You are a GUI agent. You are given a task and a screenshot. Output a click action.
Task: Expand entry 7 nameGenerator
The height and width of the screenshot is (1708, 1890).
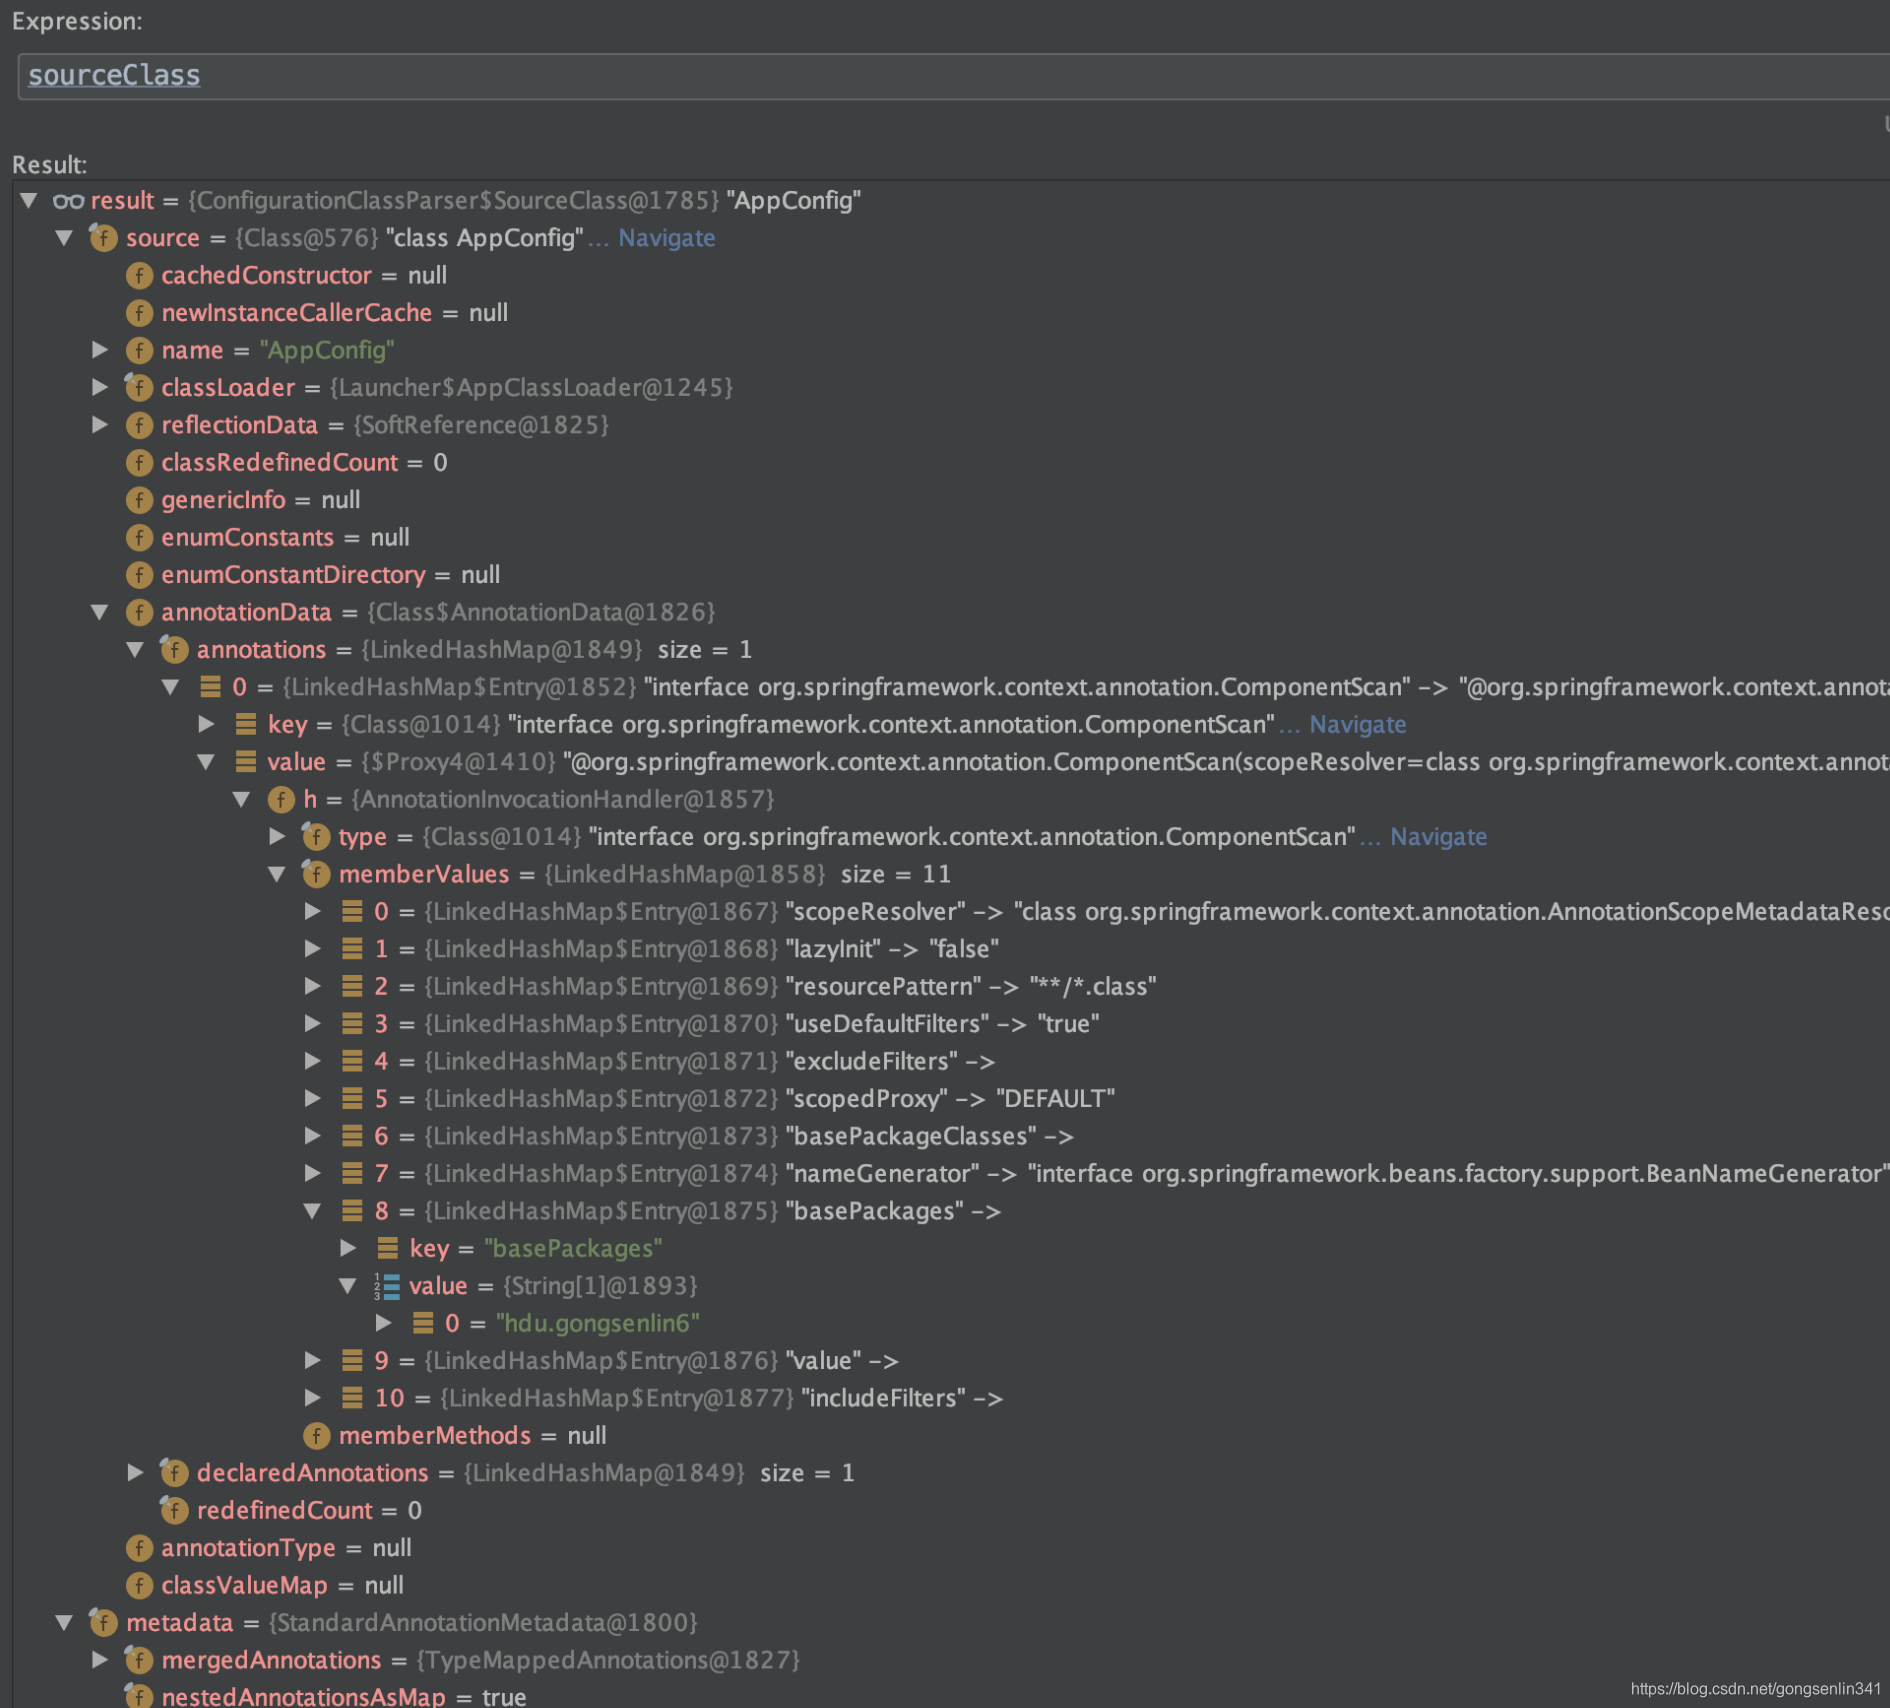click(x=313, y=1174)
